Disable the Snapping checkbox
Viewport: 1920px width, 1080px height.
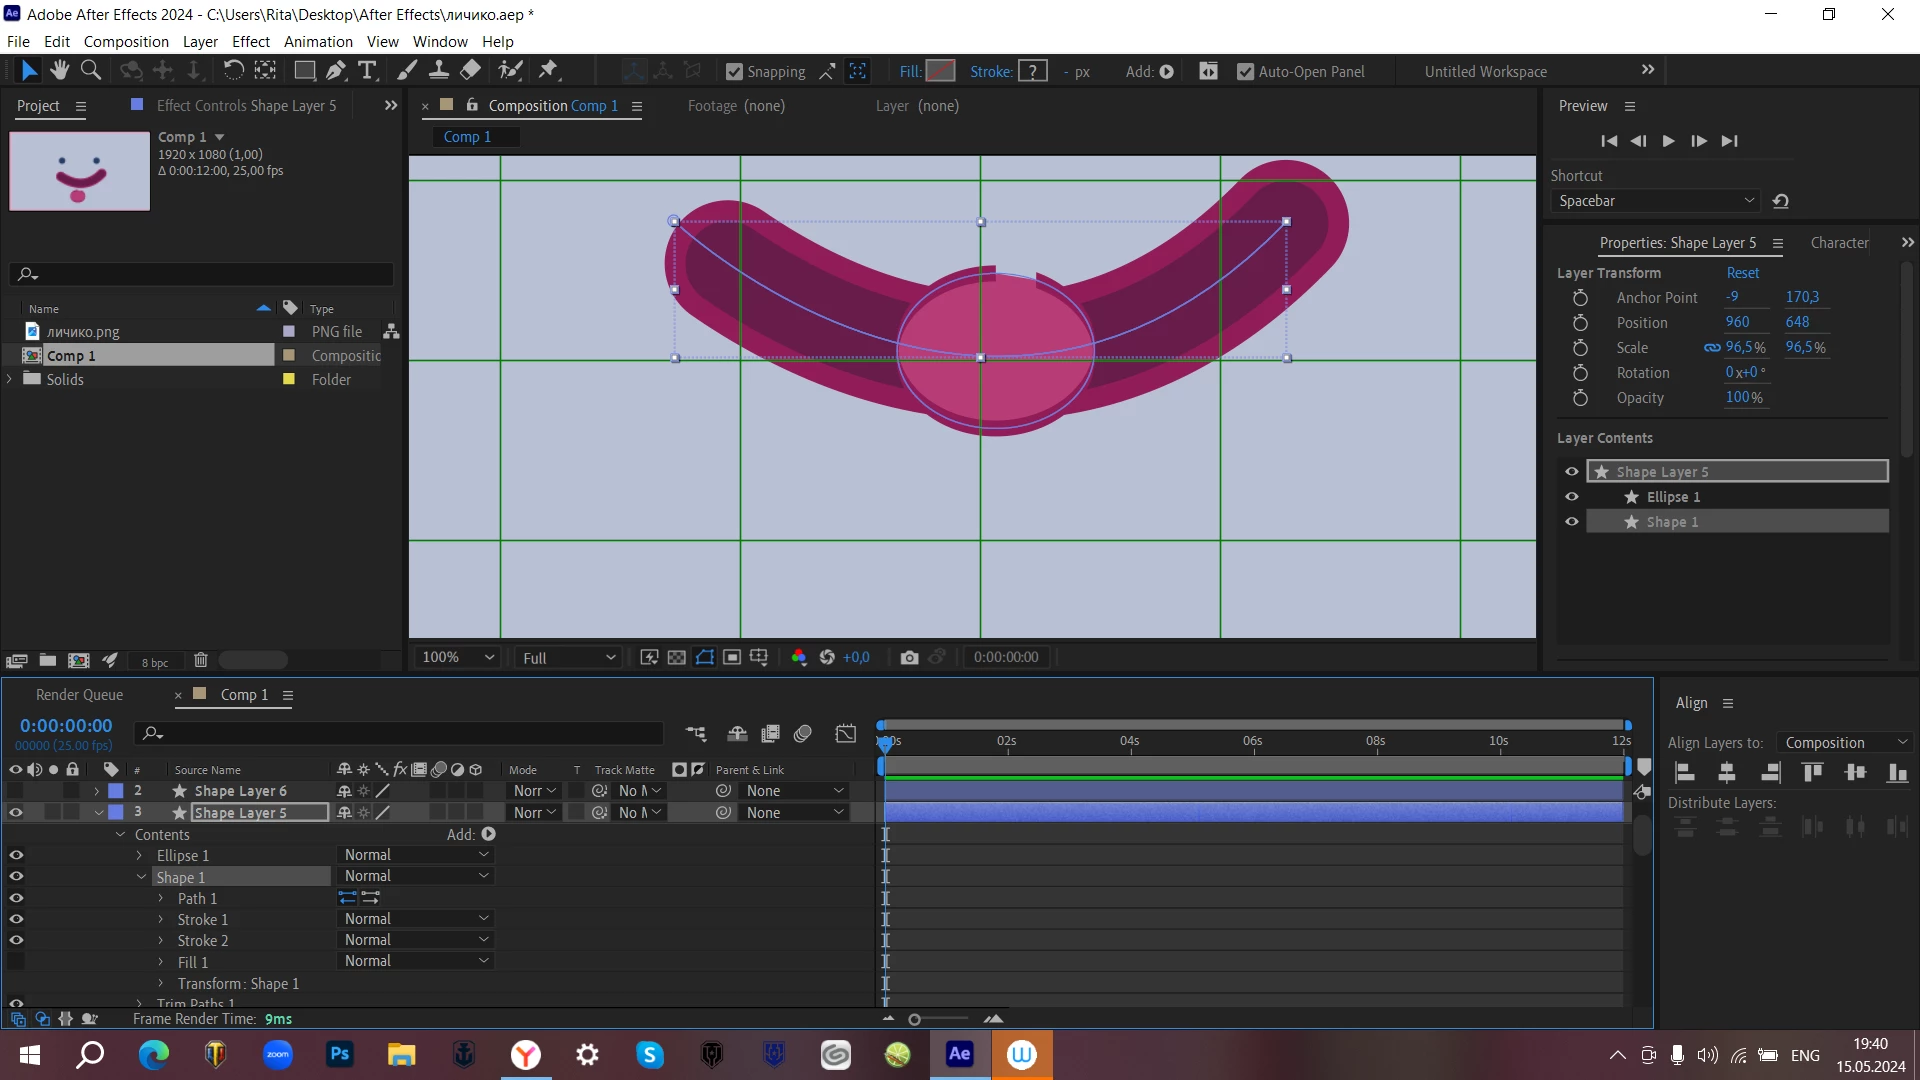point(734,72)
